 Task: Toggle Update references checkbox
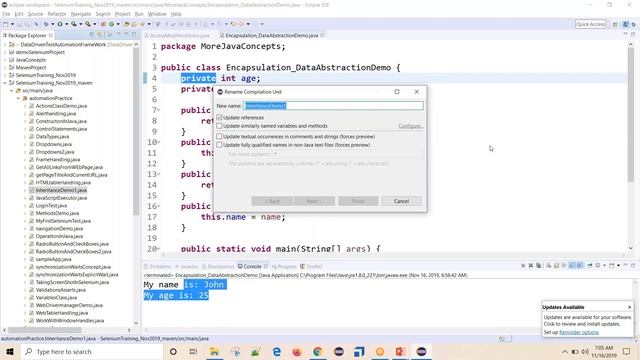220,118
